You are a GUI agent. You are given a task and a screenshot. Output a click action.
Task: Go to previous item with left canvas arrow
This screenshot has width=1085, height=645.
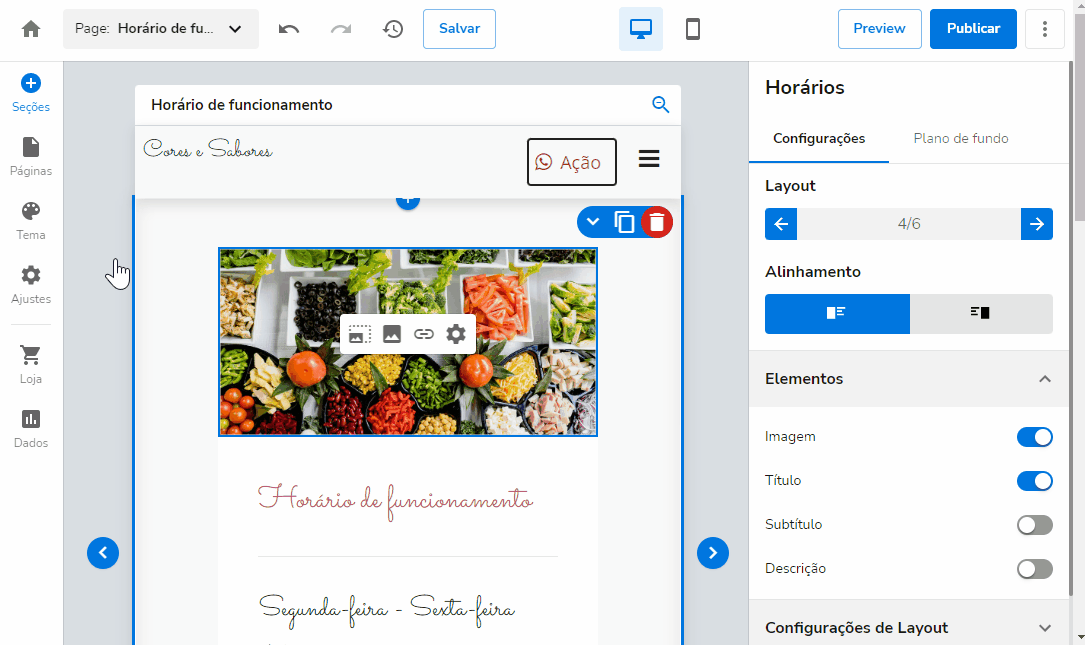(103, 553)
